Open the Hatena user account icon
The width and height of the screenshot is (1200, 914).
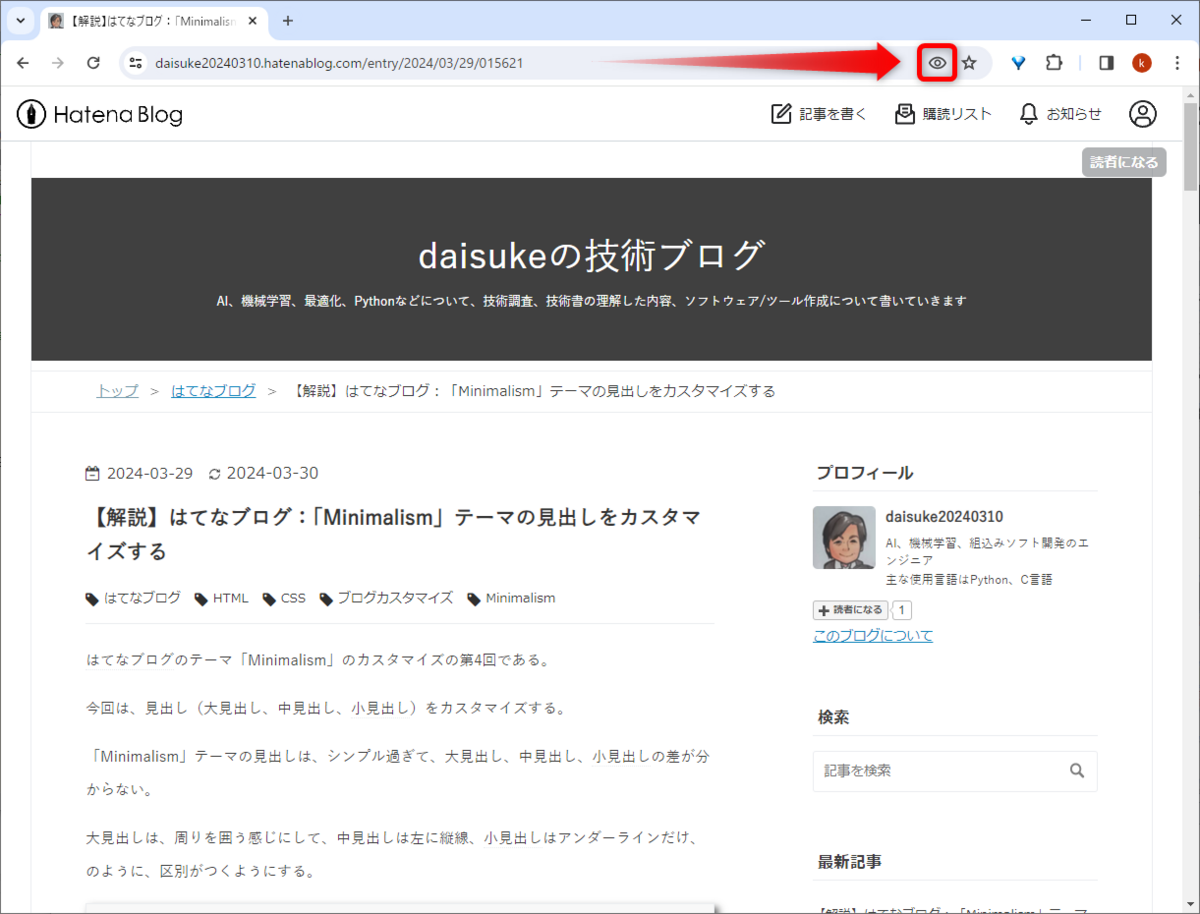(1142, 114)
